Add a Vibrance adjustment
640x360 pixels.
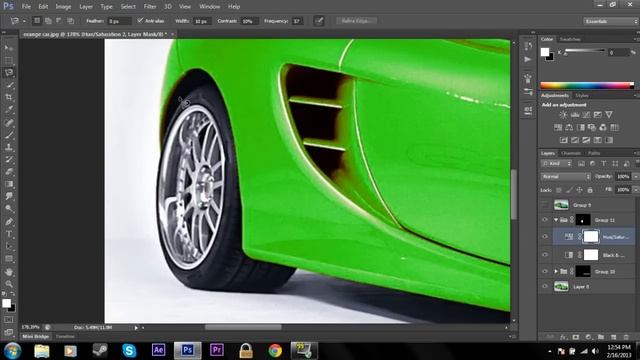click(x=609, y=115)
